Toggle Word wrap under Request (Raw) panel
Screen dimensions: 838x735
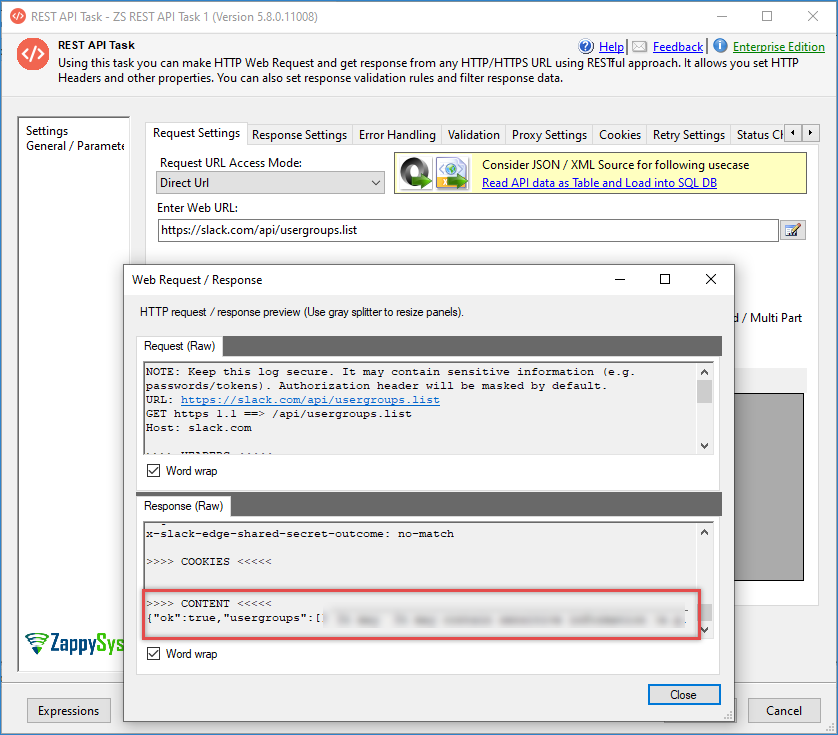[153, 470]
